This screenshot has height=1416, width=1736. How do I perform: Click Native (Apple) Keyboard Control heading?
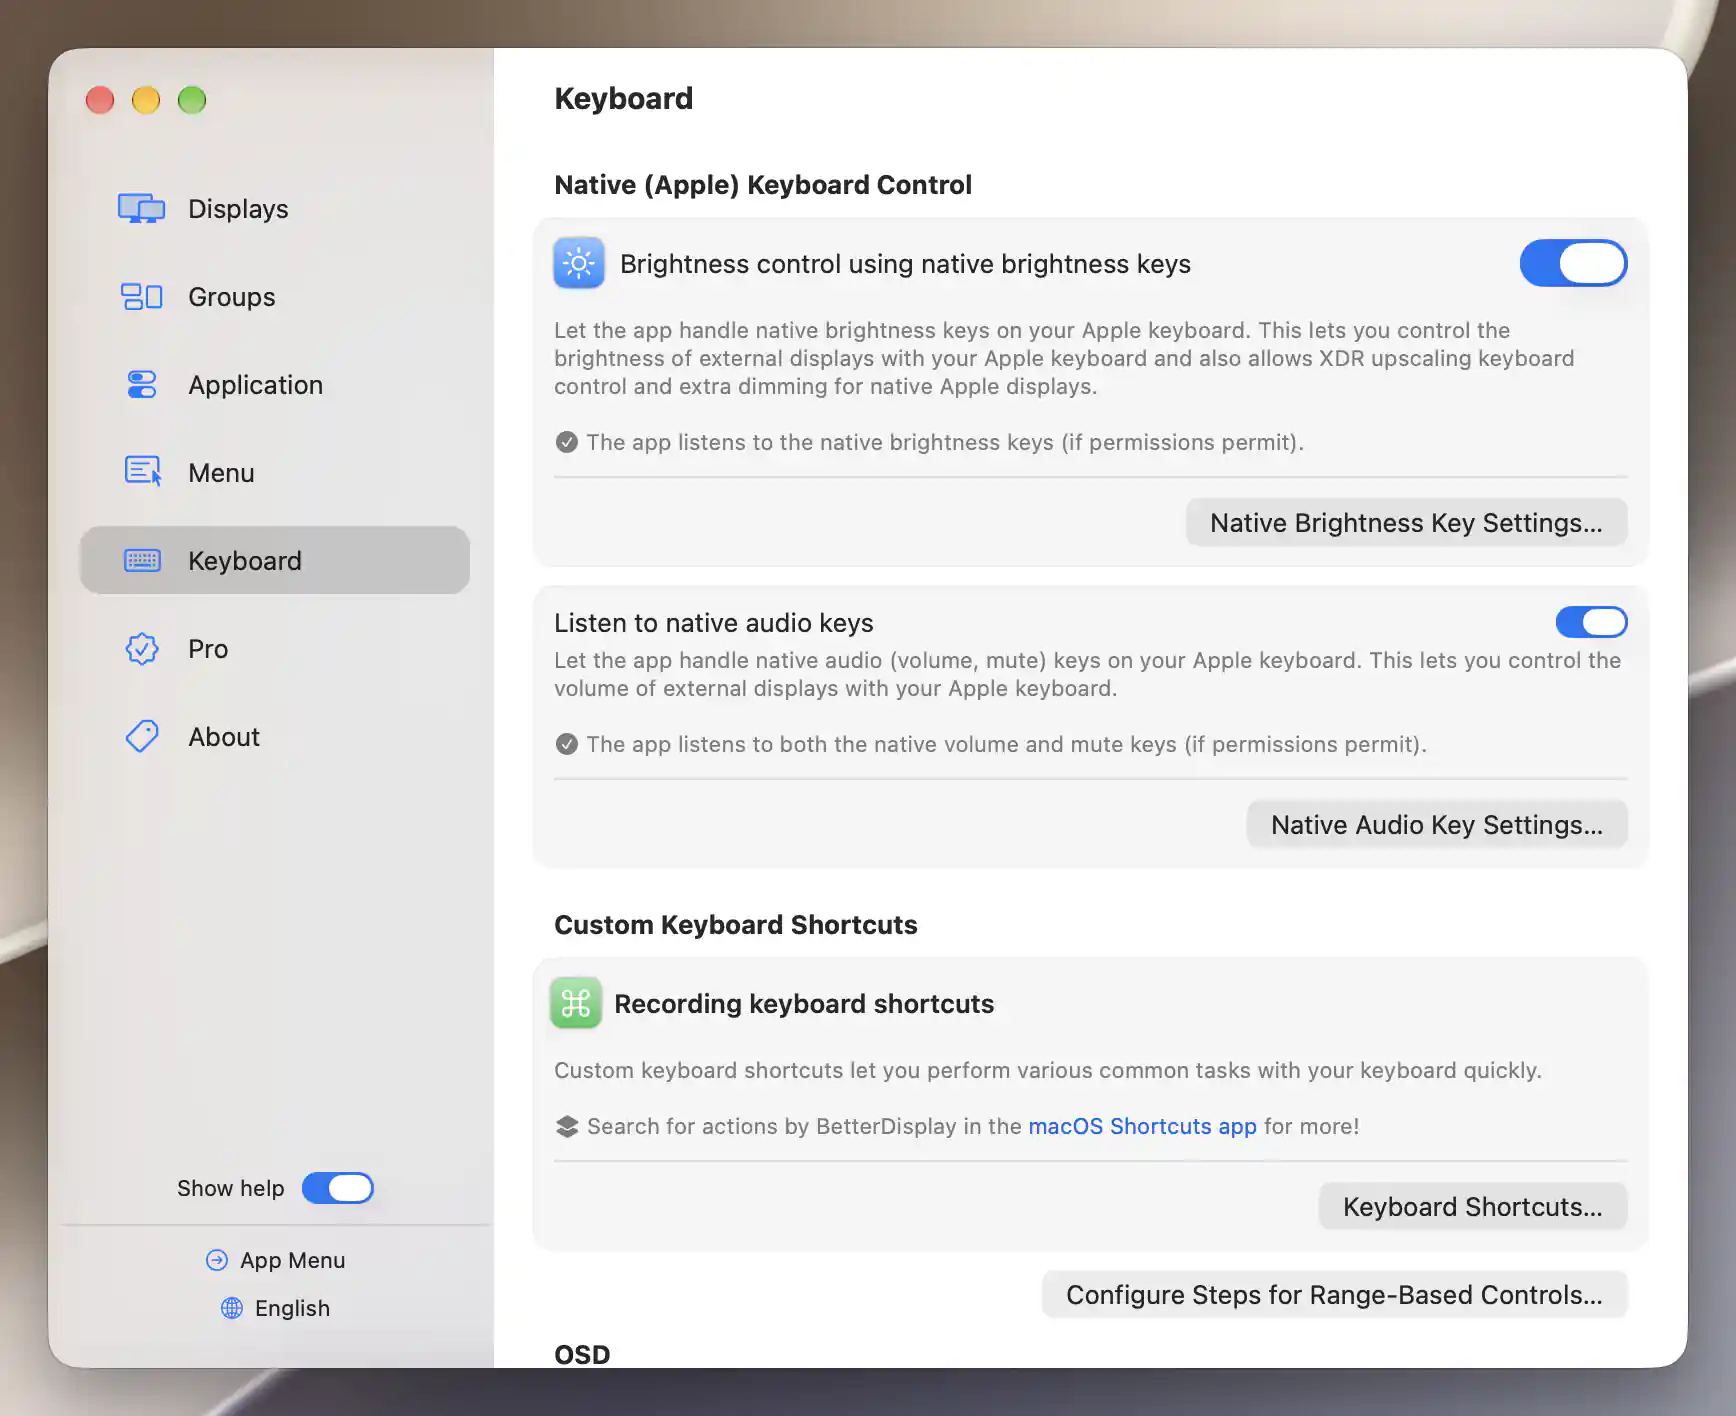[x=763, y=184]
